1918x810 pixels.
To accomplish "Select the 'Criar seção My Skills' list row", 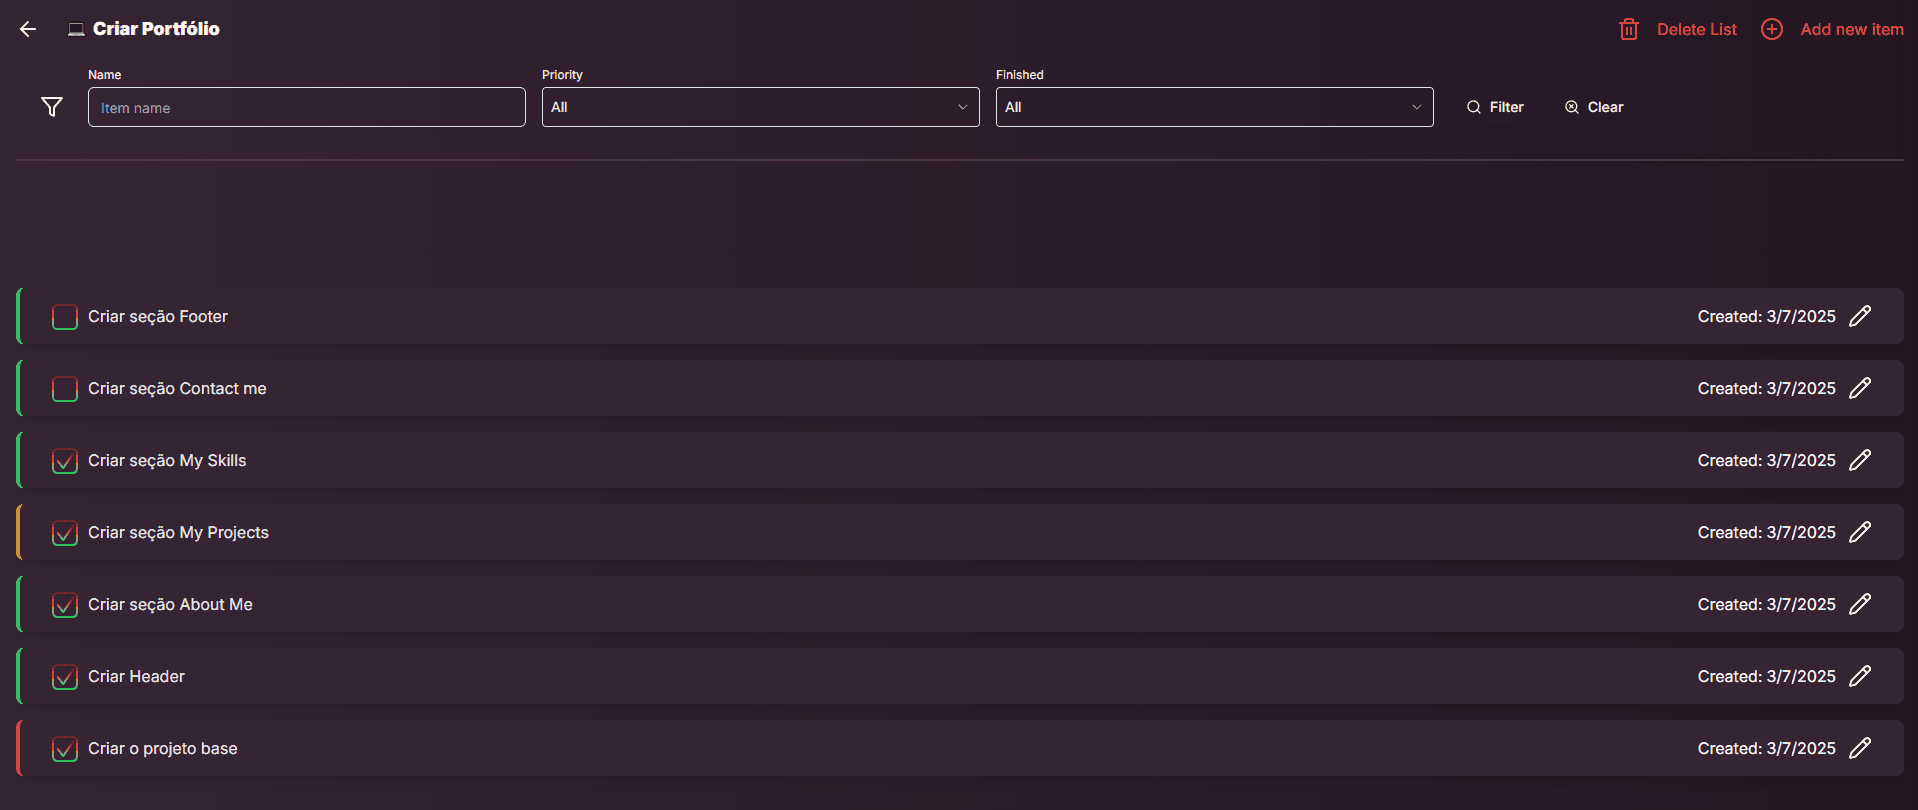I will click(960, 460).
